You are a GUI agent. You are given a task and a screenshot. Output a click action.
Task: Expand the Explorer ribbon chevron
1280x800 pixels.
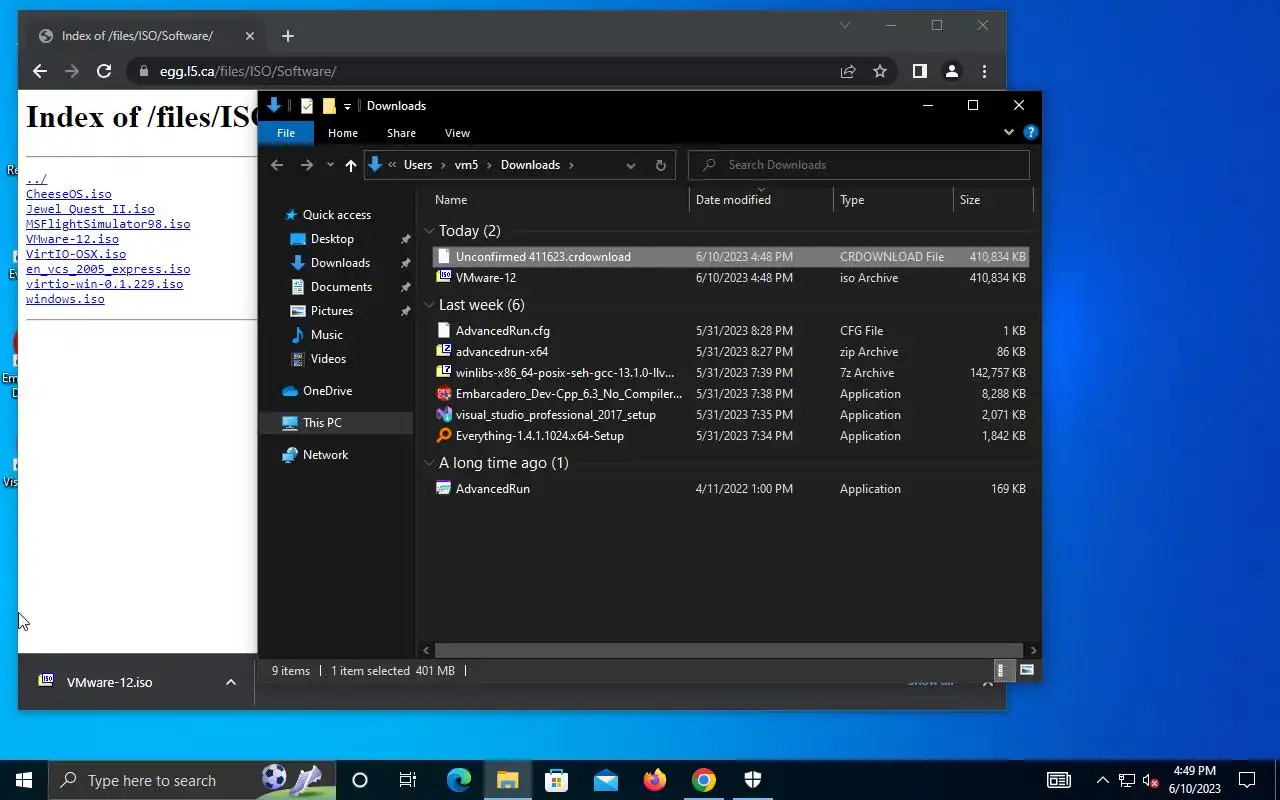coord(1008,132)
